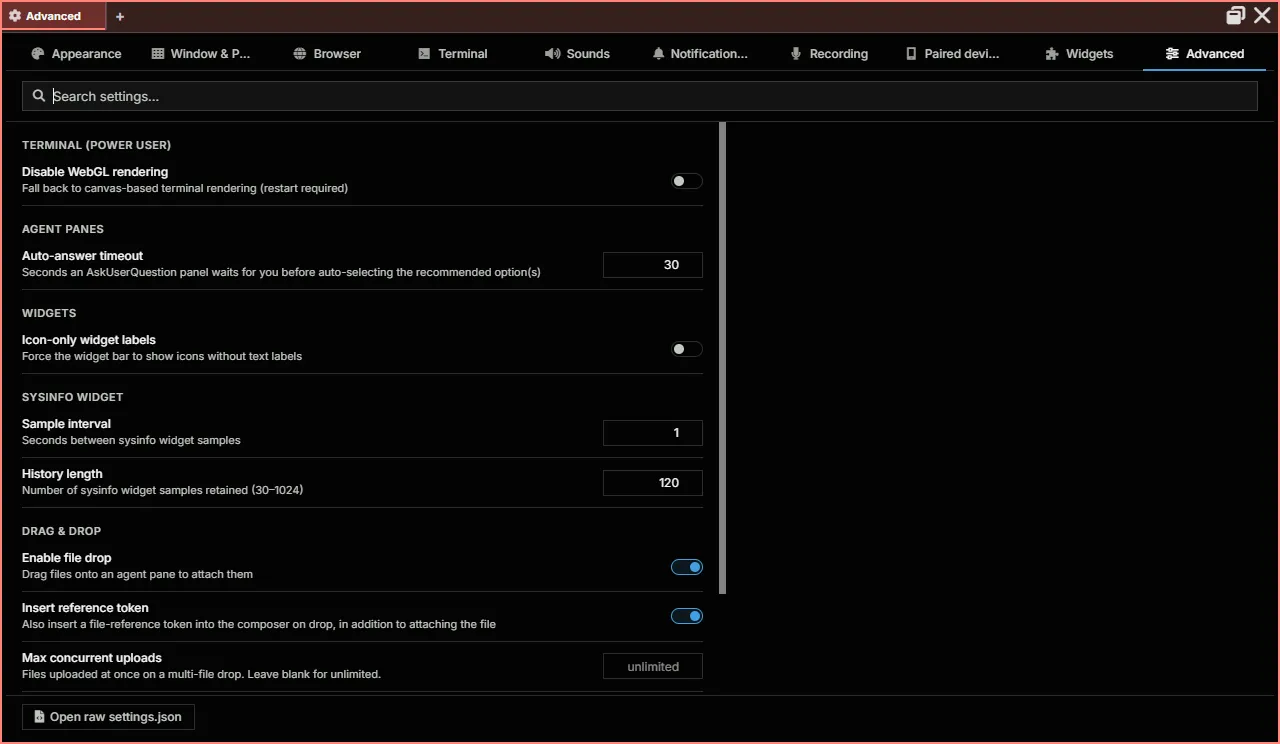Click the globe icon for Browser settings
Screen dimensions: 1280x744
tap(299, 54)
